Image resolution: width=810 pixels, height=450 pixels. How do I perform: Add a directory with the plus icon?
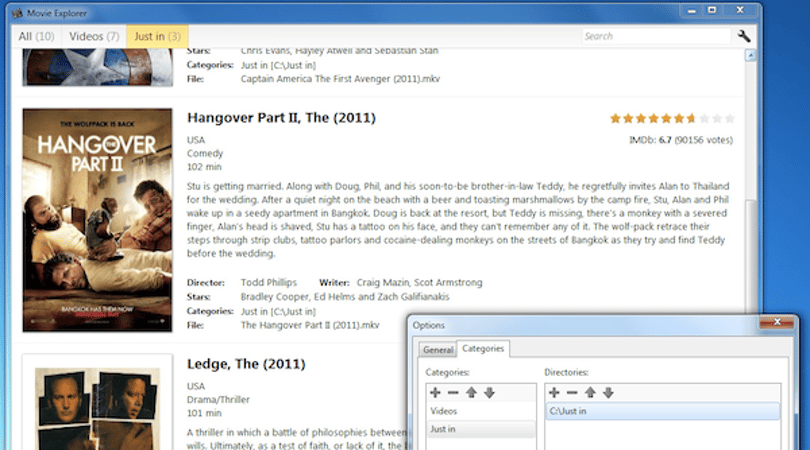(554, 393)
